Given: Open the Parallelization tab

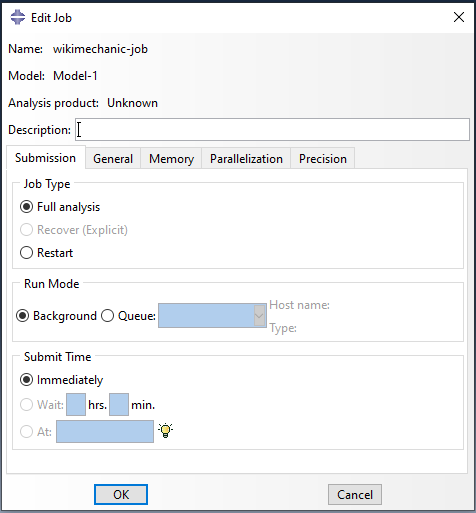Looking at the screenshot, I should click(x=246, y=158).
